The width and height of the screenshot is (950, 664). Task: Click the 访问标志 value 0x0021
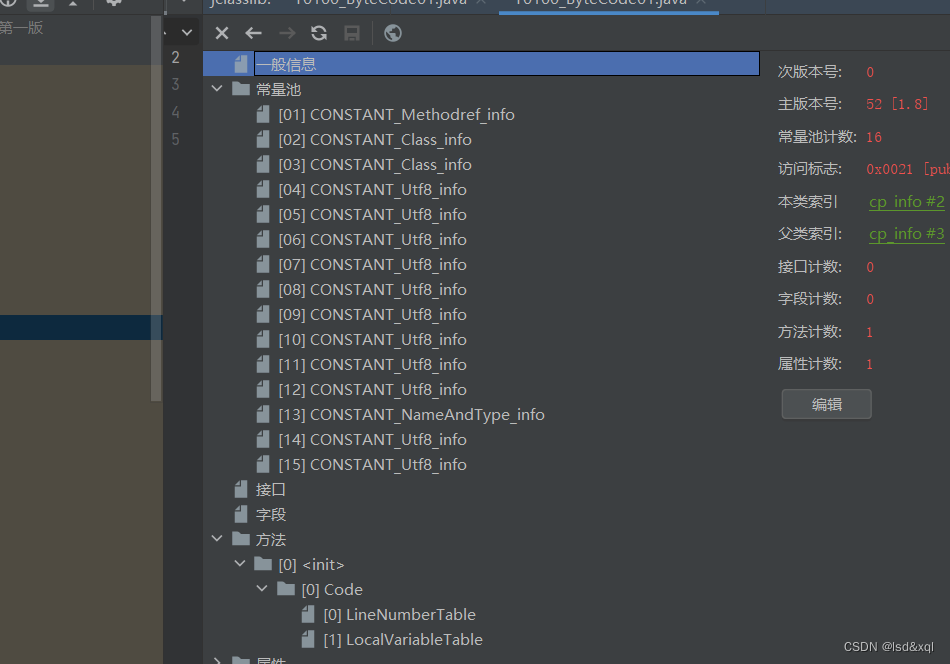coord(889,169)
